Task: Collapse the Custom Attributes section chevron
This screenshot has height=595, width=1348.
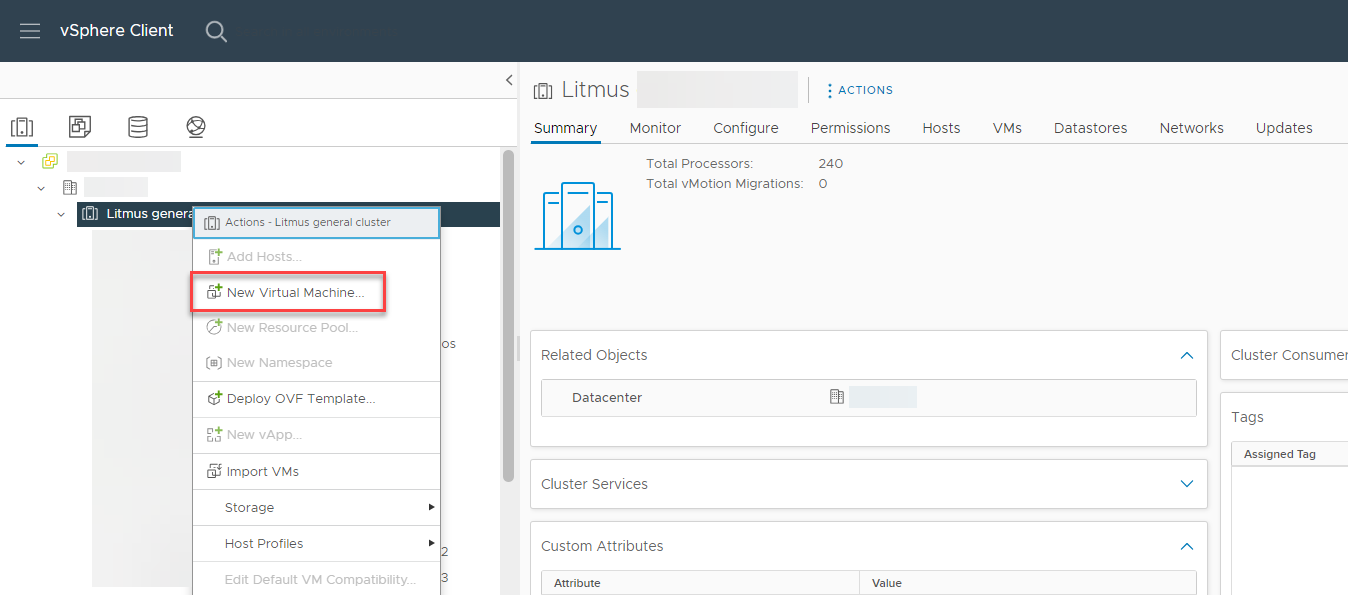Action: (x=1186, y=546)
